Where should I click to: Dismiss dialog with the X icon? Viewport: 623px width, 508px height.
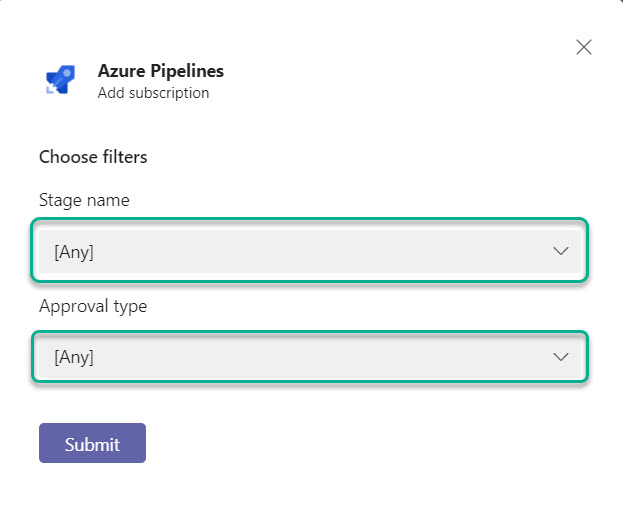(584, 47)
